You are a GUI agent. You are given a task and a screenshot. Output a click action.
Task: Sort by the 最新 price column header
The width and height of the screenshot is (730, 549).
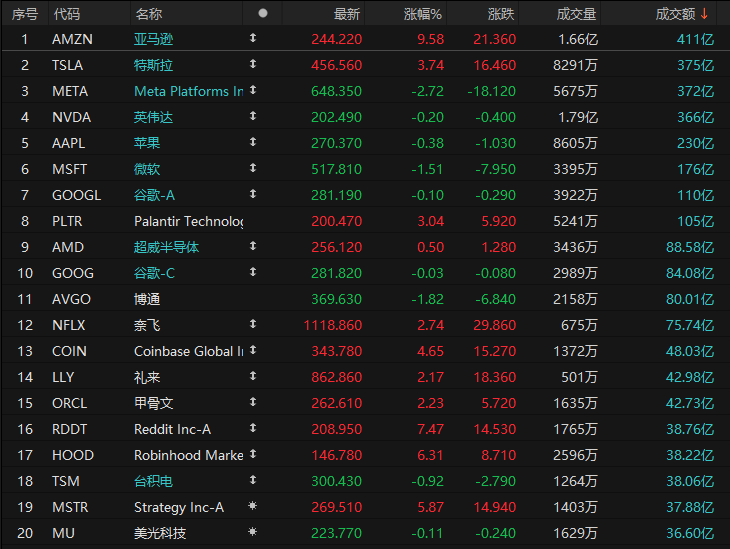pyautogui.click(x=347, y=14)
